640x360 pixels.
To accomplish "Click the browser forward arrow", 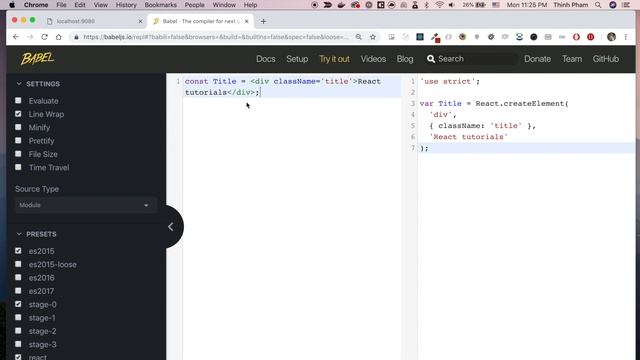I will coord(30,37).
